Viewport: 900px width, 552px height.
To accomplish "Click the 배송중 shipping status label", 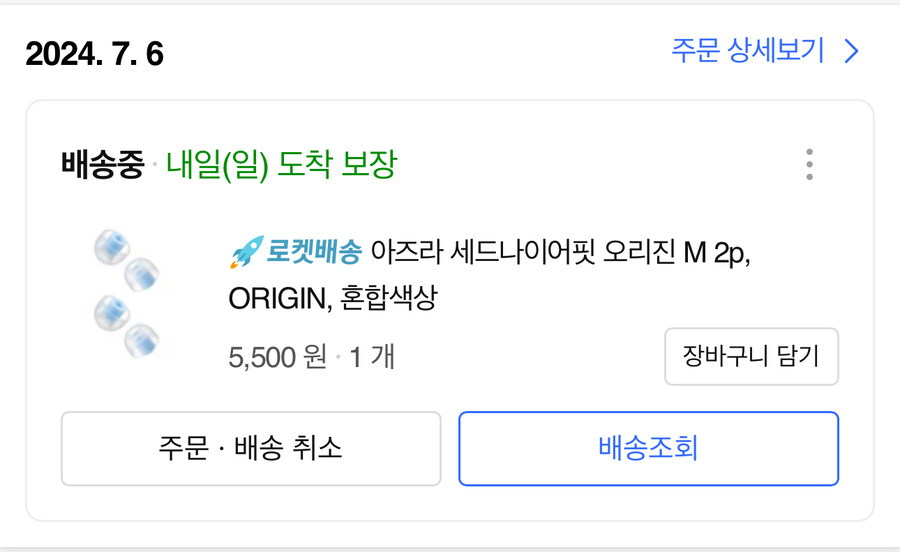I will (x=102, y=164).
